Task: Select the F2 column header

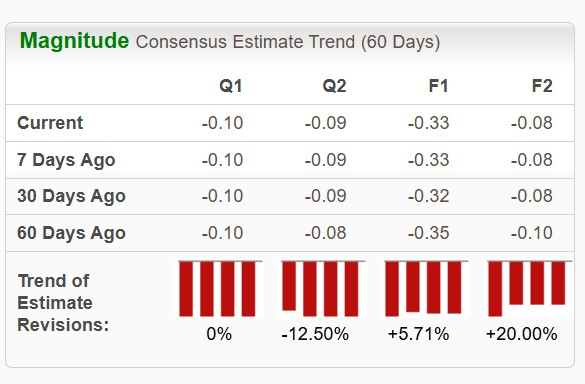Action: tap(542, 86)
